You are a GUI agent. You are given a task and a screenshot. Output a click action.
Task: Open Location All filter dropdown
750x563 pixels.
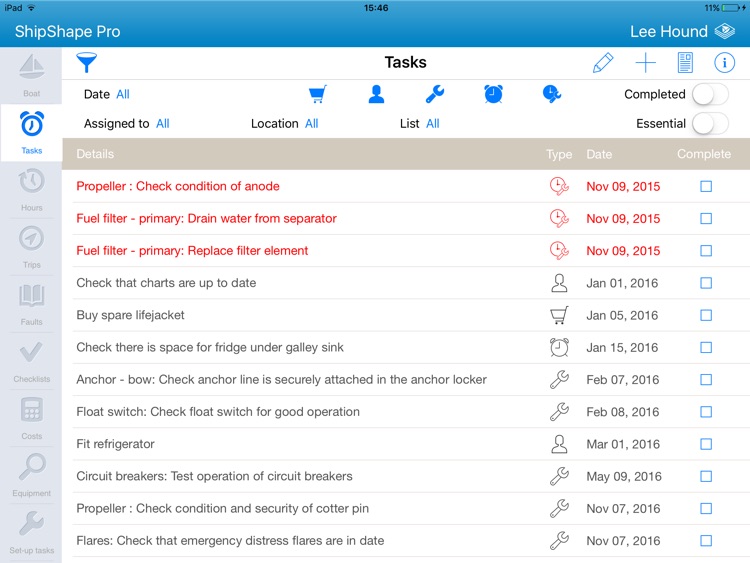[311, 124]
